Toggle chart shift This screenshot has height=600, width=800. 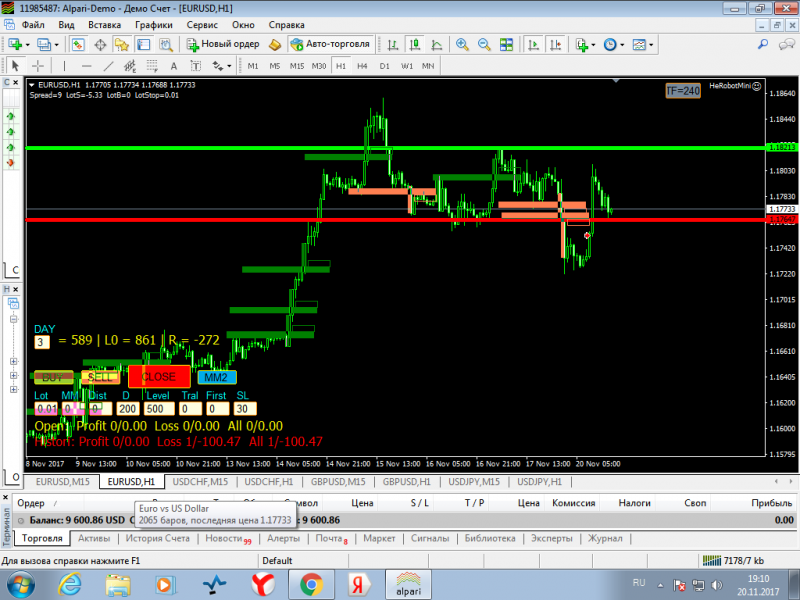point(555,45)
